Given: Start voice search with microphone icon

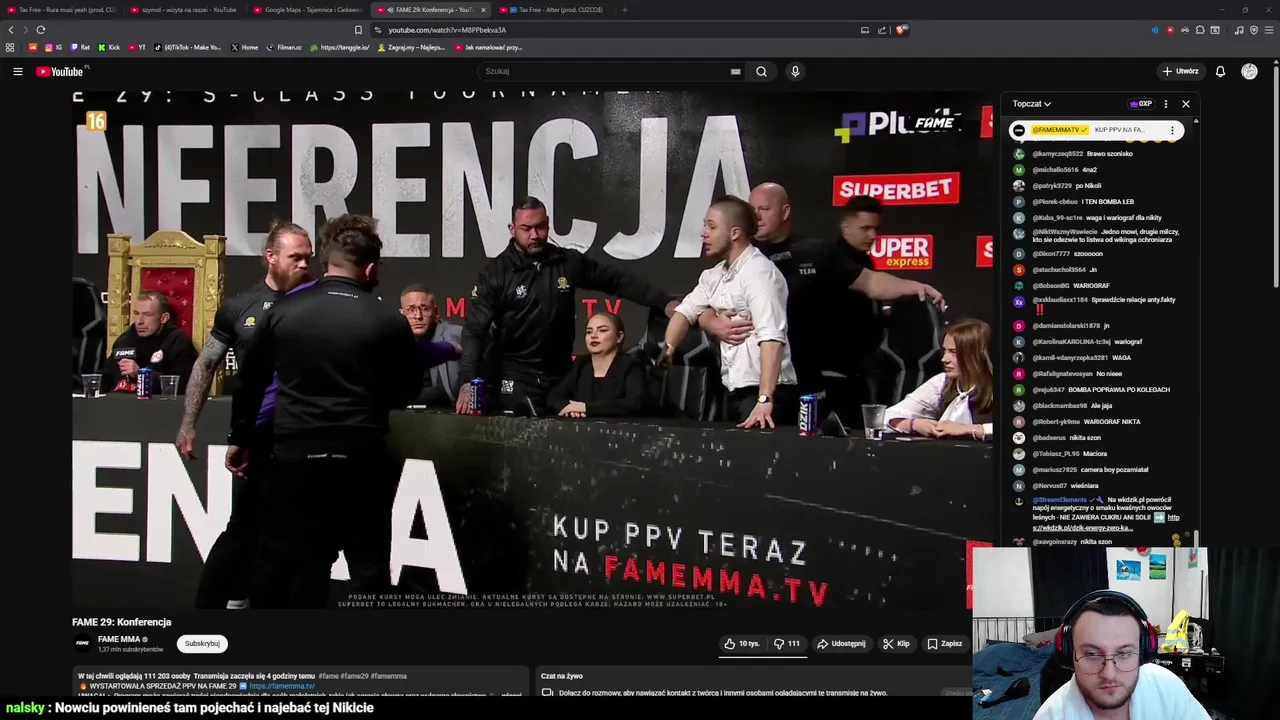Looking at the screenshot, I should pyautogui.click(x=795, y=71).
